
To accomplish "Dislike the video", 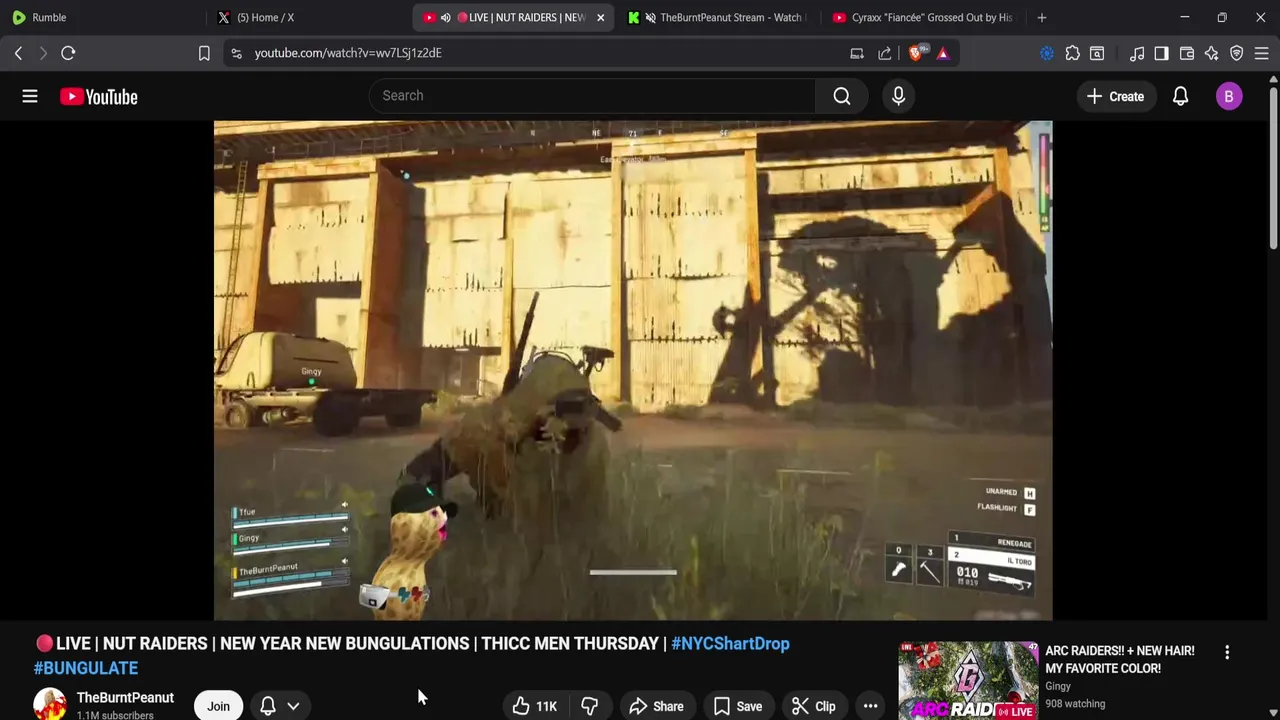I will [589, 706].
